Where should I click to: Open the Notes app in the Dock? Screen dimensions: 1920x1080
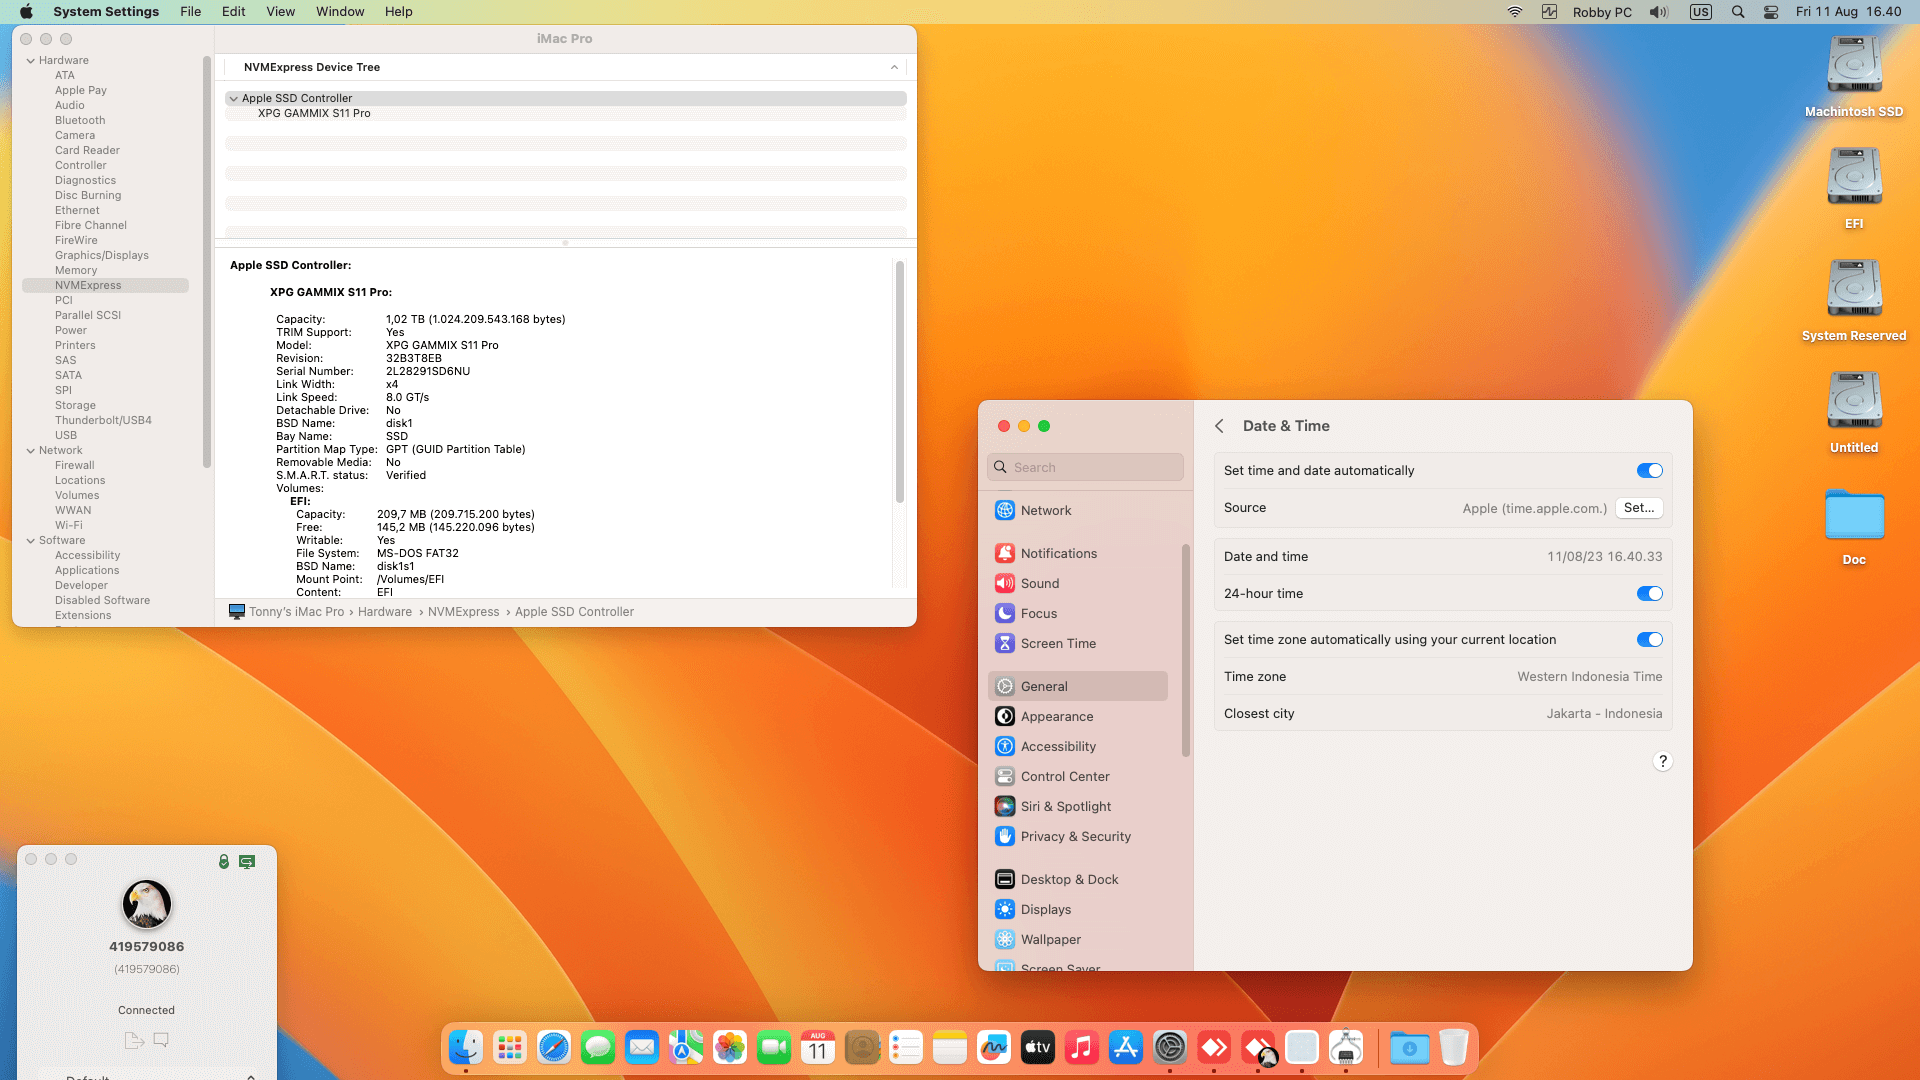[x=950, y=1047]
